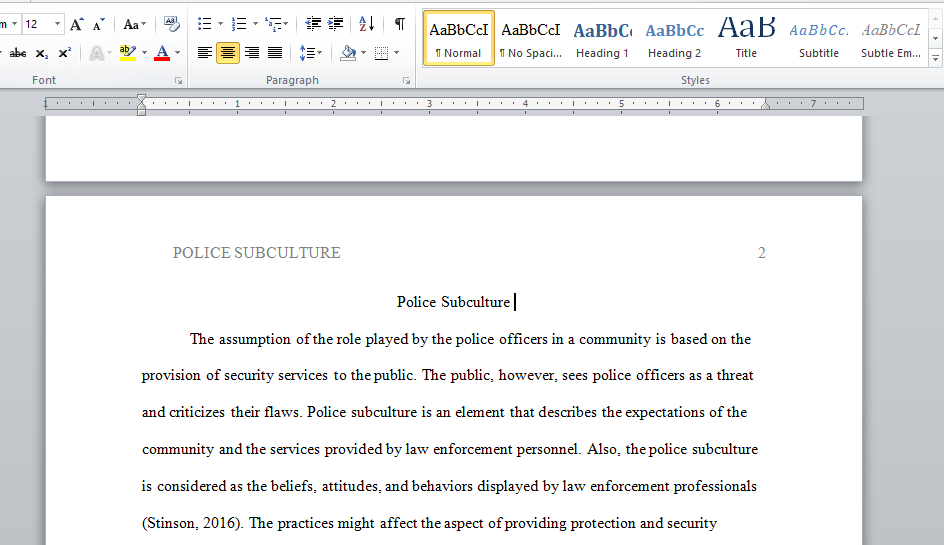
Task: Click the Borders icon
Action: 381,53
